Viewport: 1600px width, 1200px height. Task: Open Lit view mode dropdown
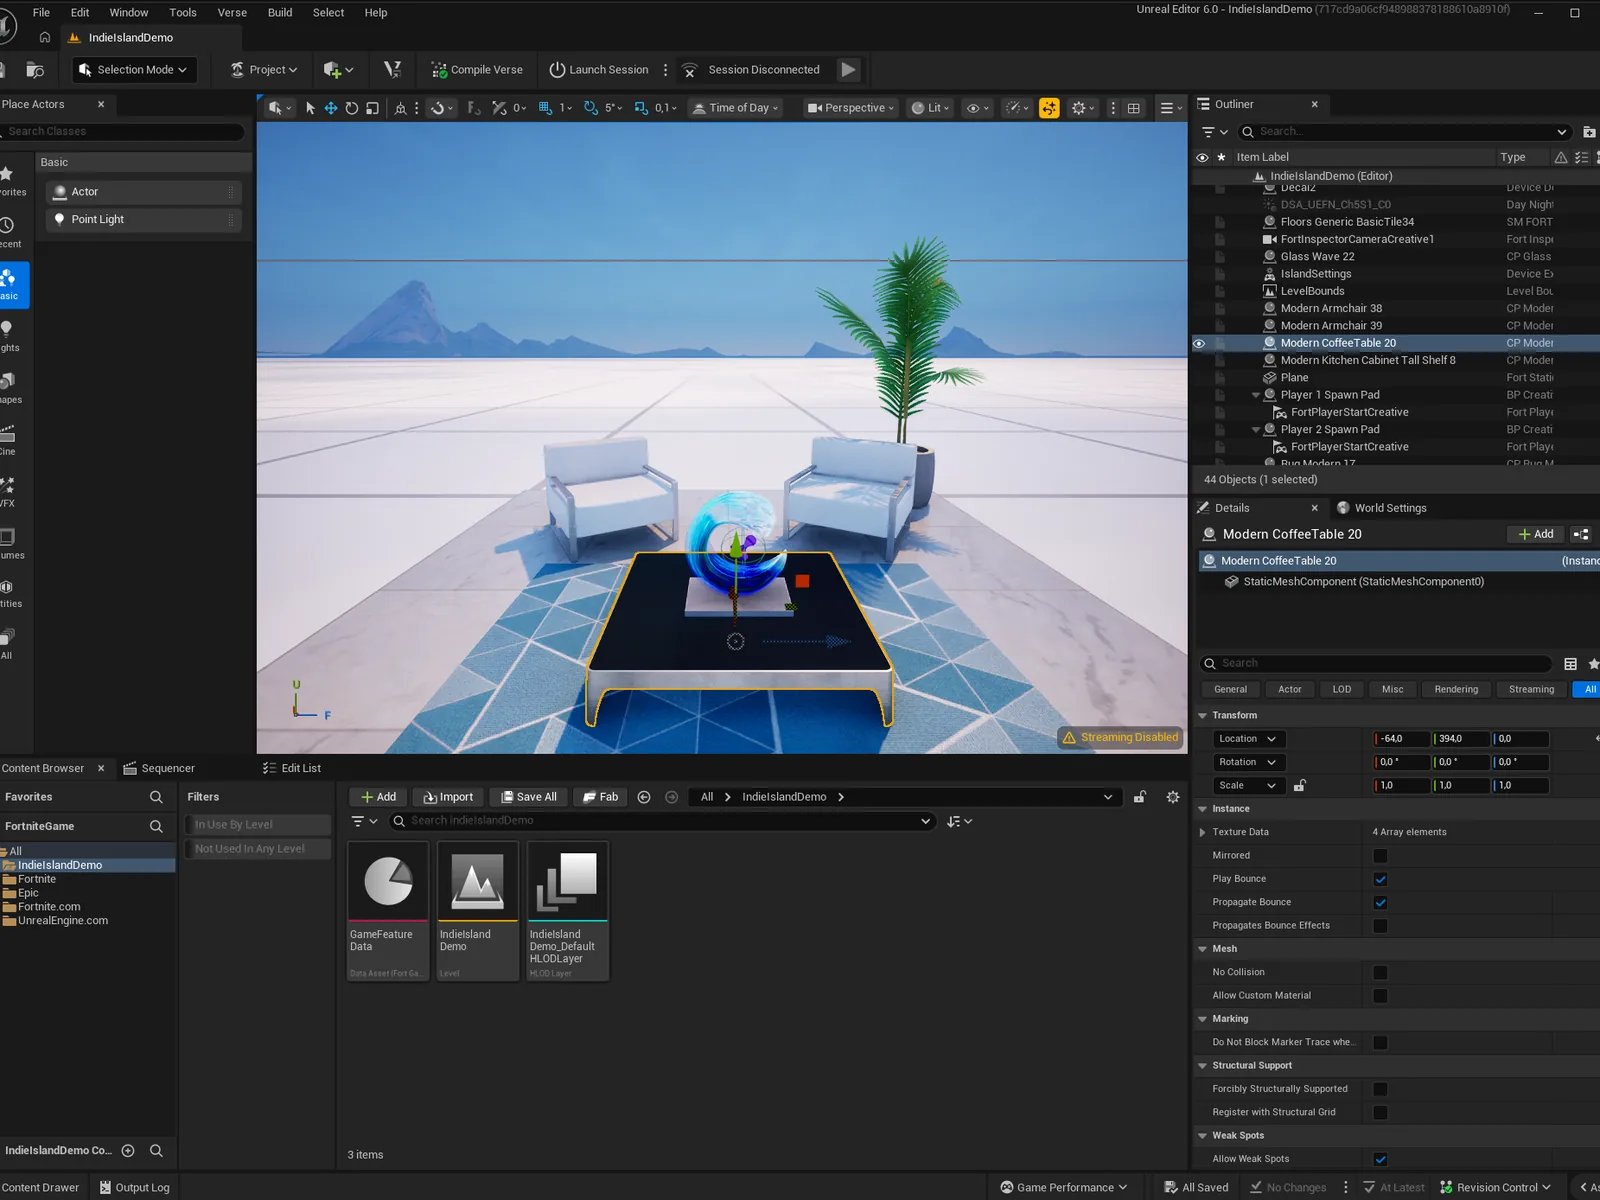click(930, 108)
